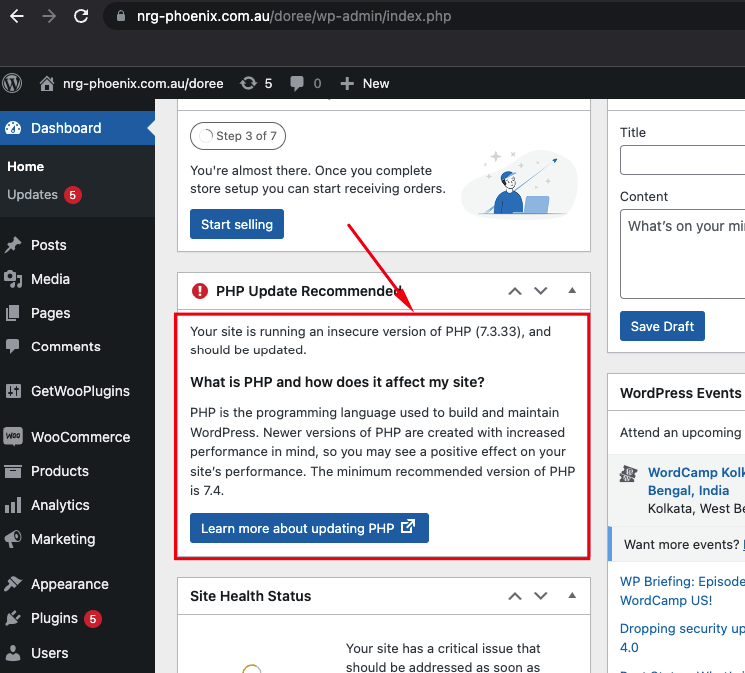
Task: Click the home icon in admin bar
Action: coord(47,84)
